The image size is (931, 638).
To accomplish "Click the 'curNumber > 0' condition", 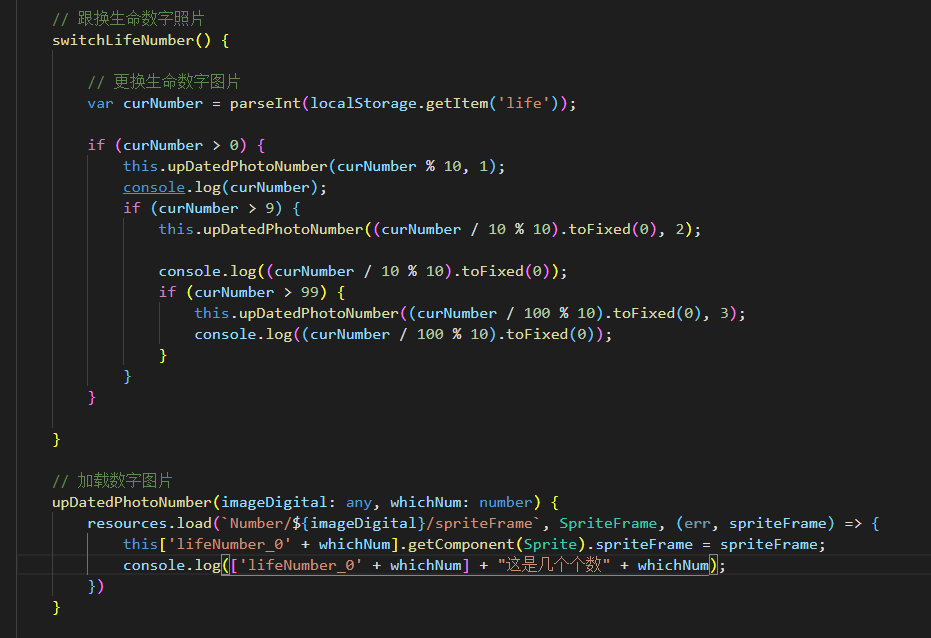I will pyautogui.click(x=180, y=145).
